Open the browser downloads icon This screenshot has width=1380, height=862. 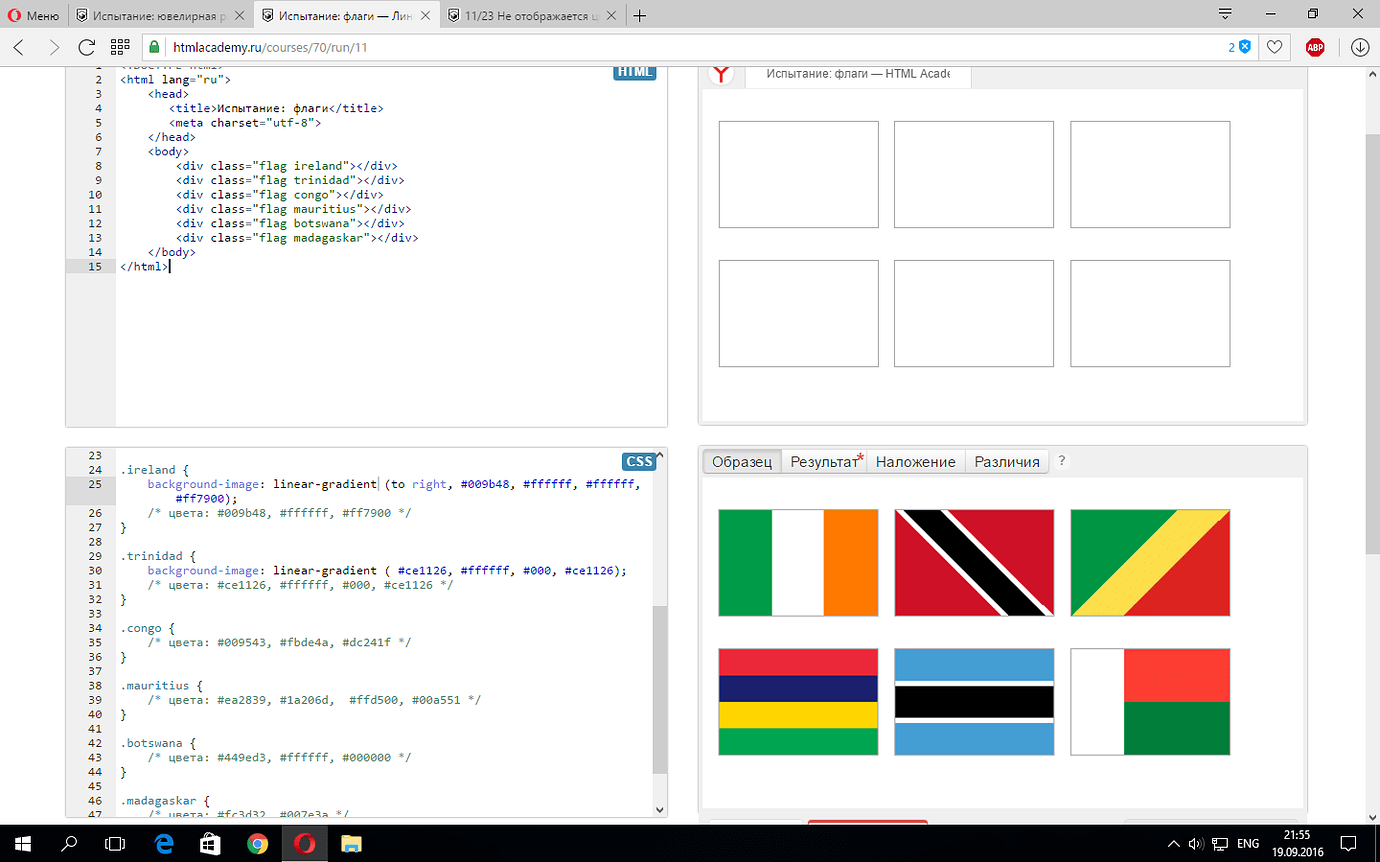[x=1359, y=47]
